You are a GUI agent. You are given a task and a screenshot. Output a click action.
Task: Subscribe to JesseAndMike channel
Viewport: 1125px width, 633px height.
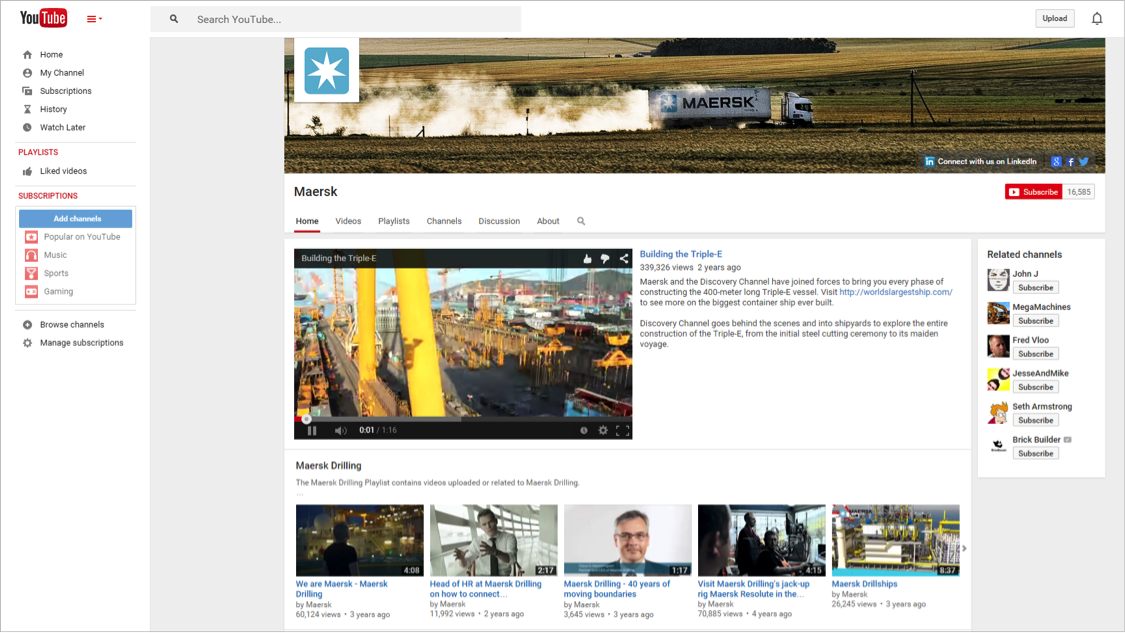[x=1035, y=387]
